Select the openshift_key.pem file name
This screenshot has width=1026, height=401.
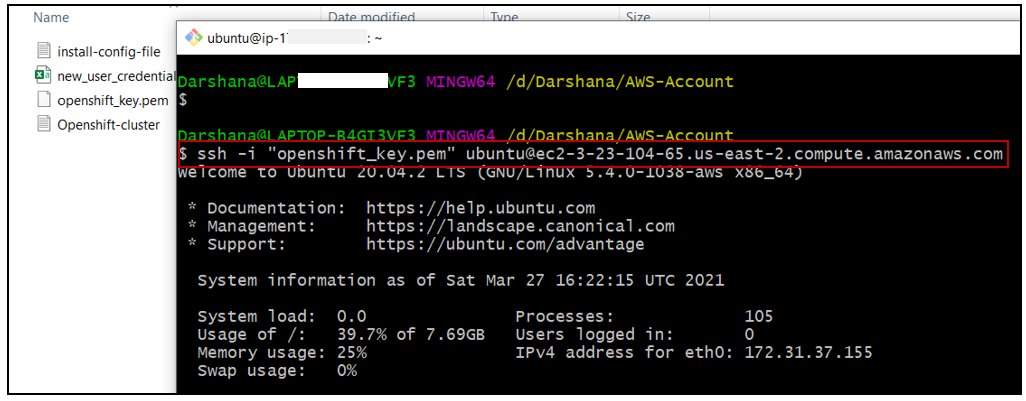(x=113, y=100)
